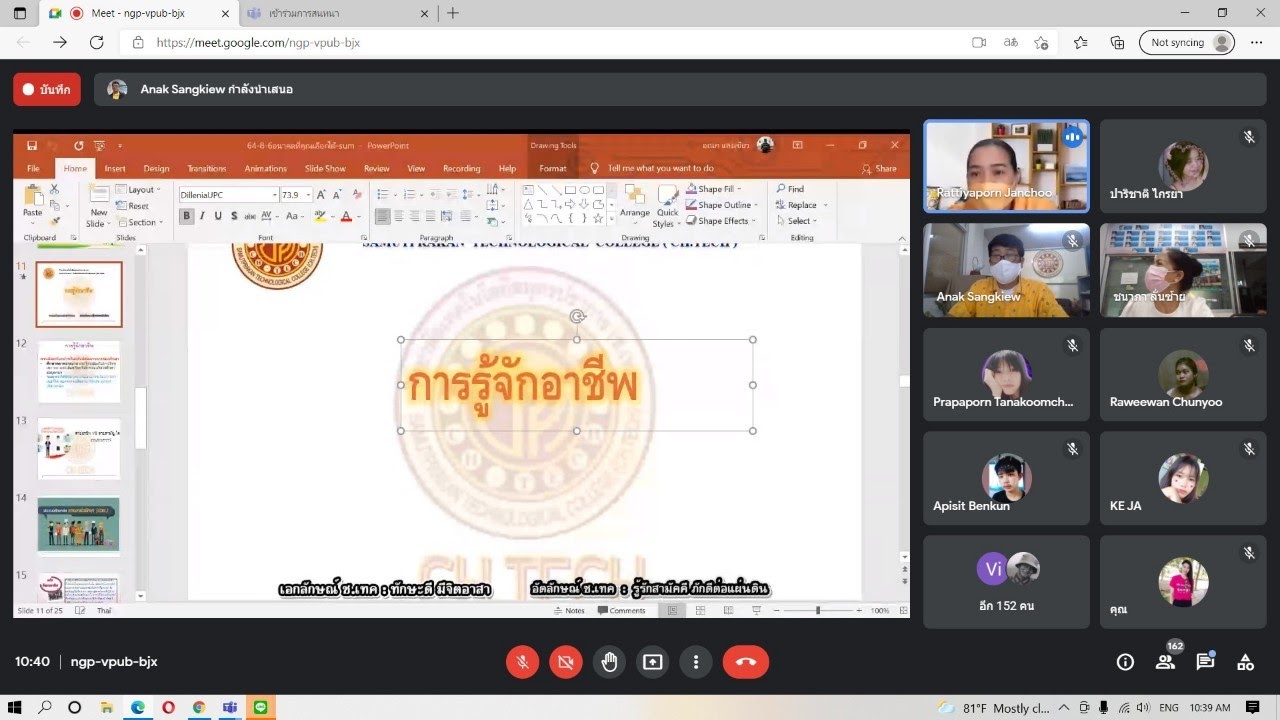Open Meet more options three-dot menu
The height and width of the screenshot is (720, 1280).
696,662
